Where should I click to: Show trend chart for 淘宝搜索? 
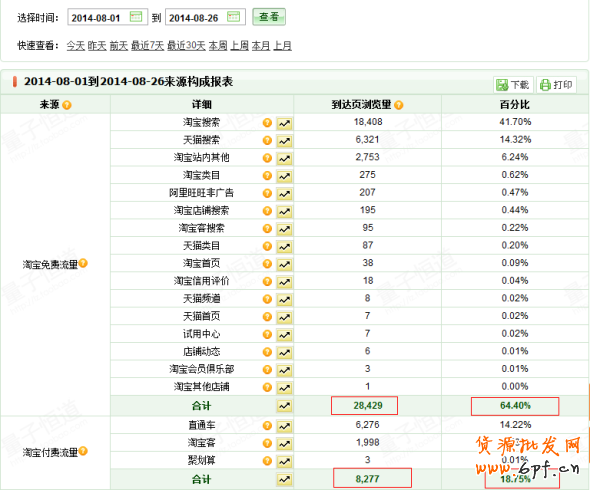284,123
